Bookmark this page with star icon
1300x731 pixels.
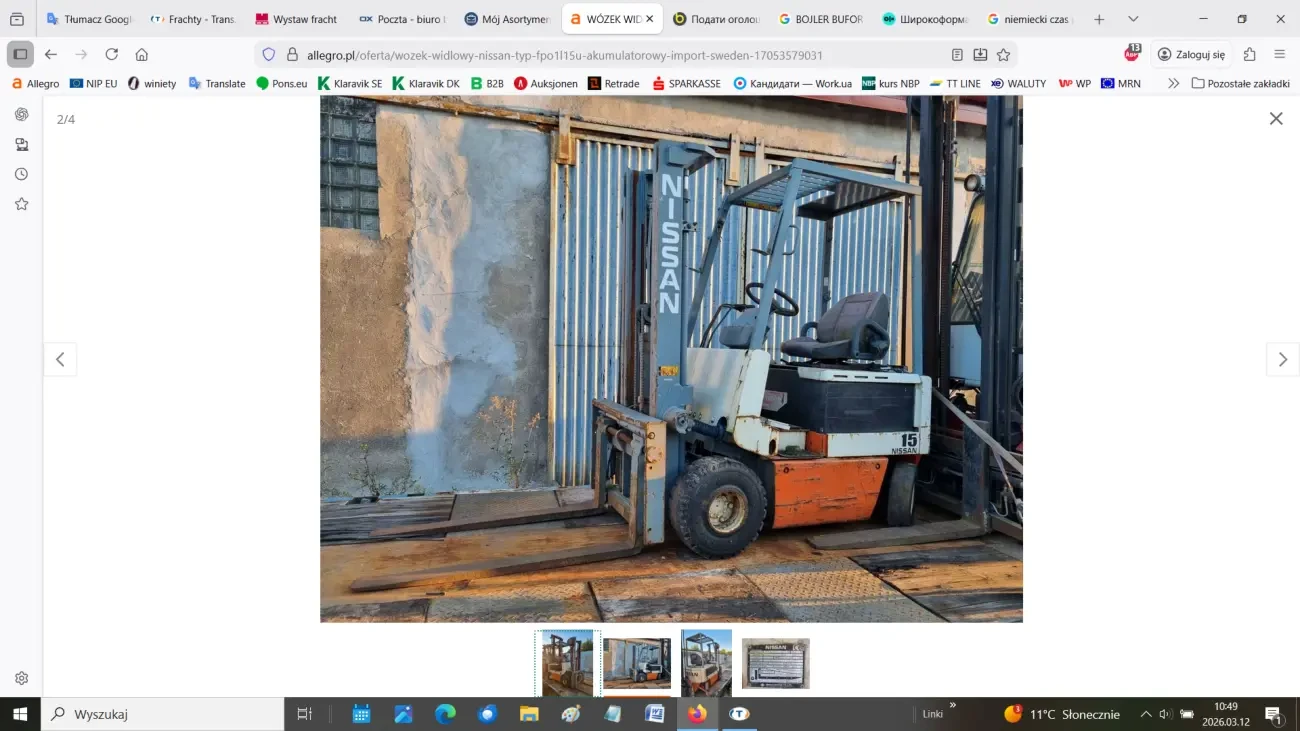click(1003, 55)
